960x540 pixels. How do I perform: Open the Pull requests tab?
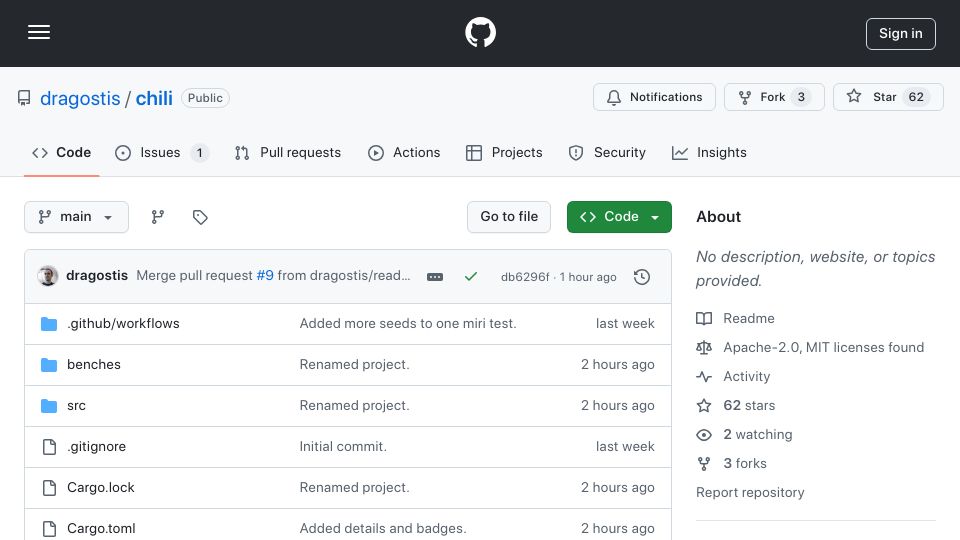click(x=288, y=152)
